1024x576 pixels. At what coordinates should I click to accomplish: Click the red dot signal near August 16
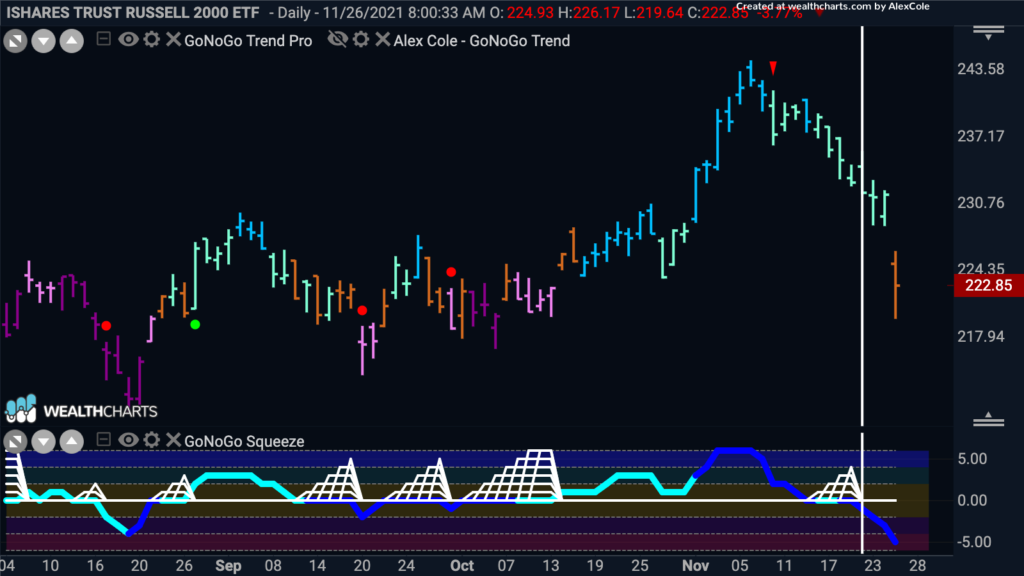106,325
